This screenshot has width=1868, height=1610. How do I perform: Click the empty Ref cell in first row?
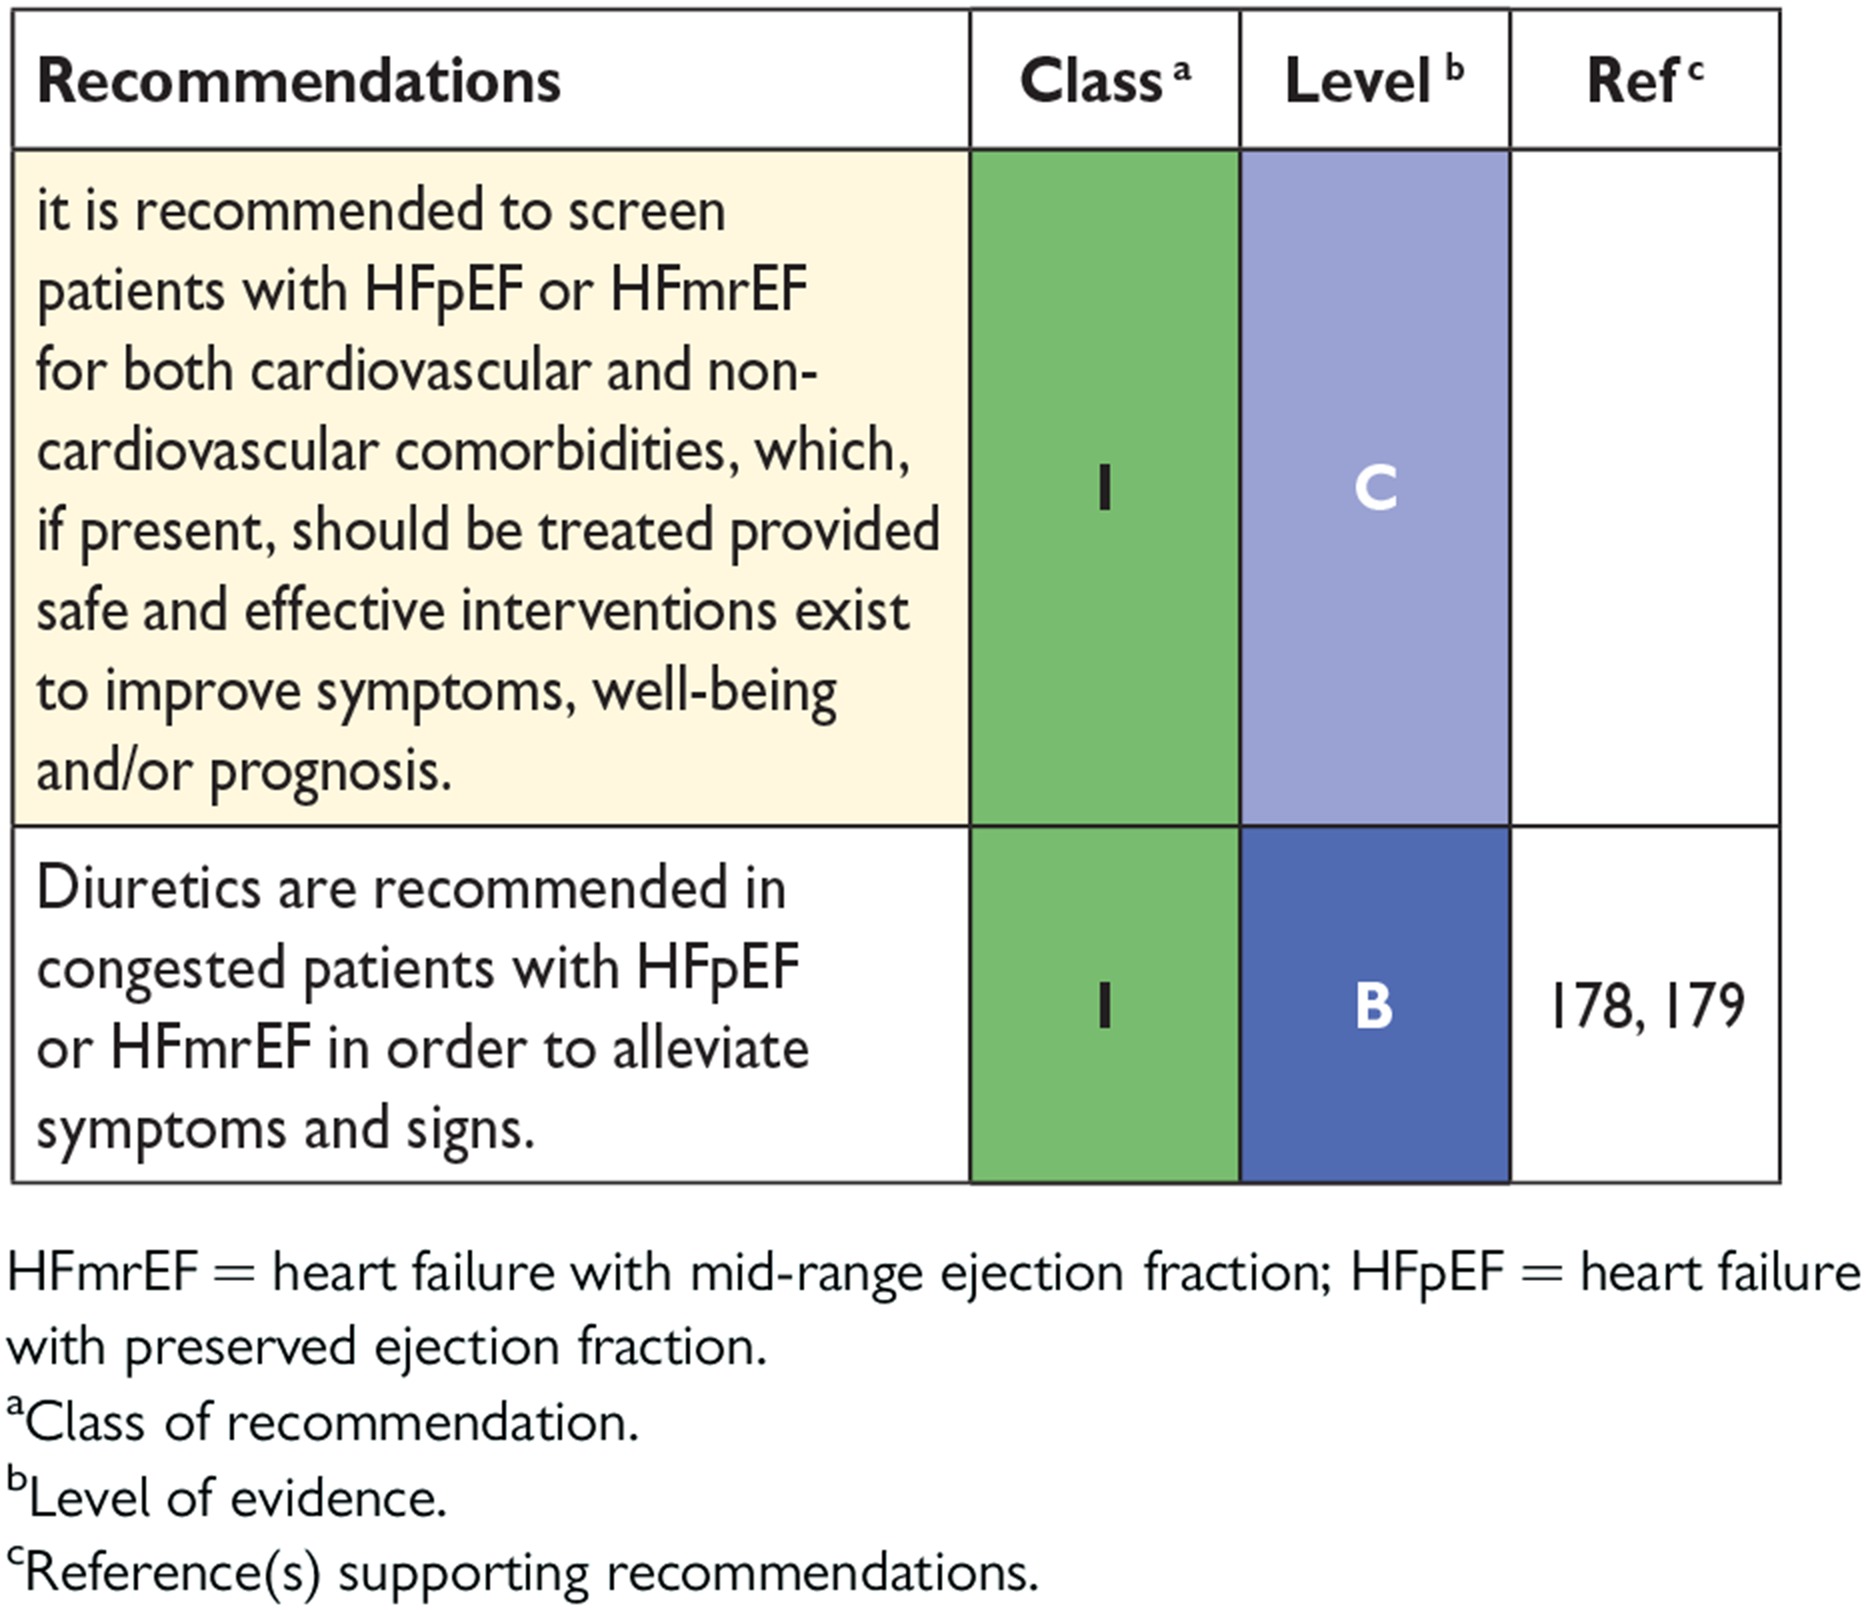pyautogui.click(x=1645, y=488)
